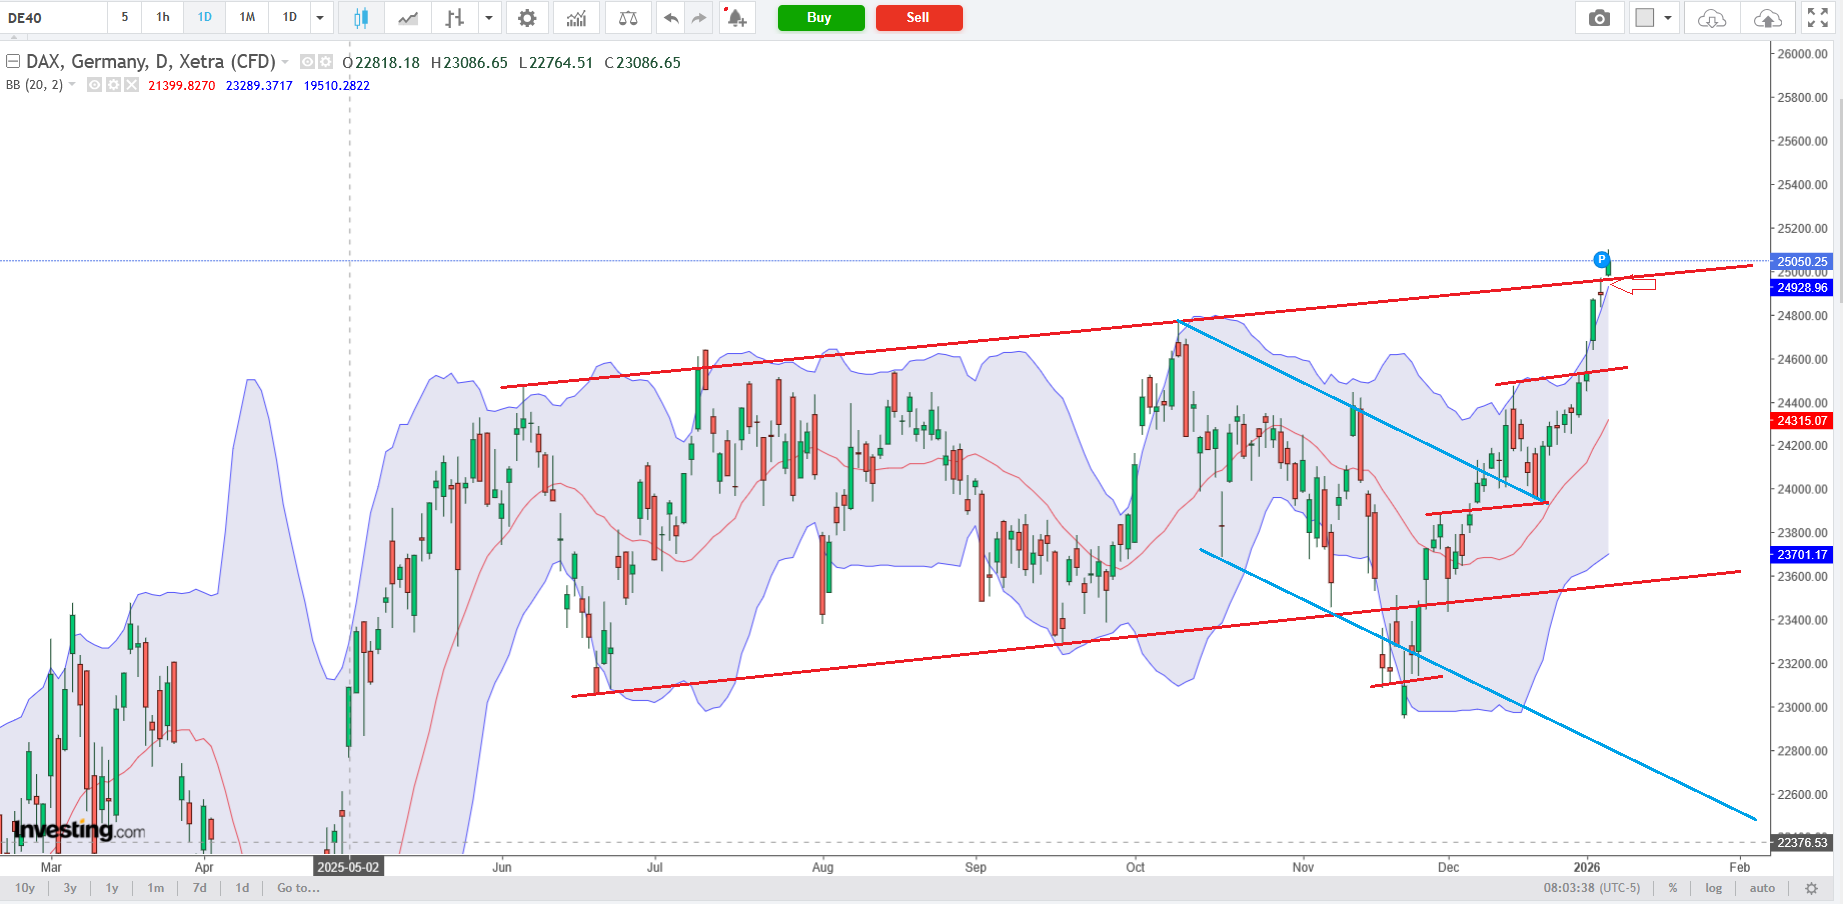Viewport: 1843px width, 904px height.
Task: Toggle percentage scale option
Action: click(x=1673, y=888)
